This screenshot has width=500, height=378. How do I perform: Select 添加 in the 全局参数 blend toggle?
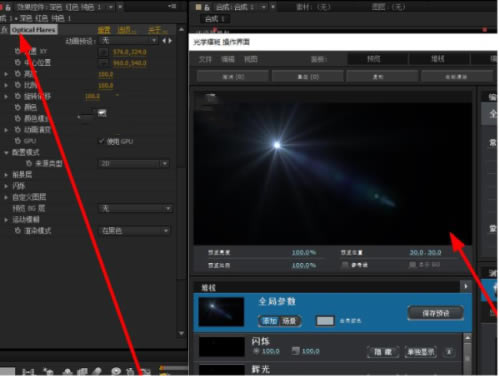pyautogui.click(x=270, y=321)
